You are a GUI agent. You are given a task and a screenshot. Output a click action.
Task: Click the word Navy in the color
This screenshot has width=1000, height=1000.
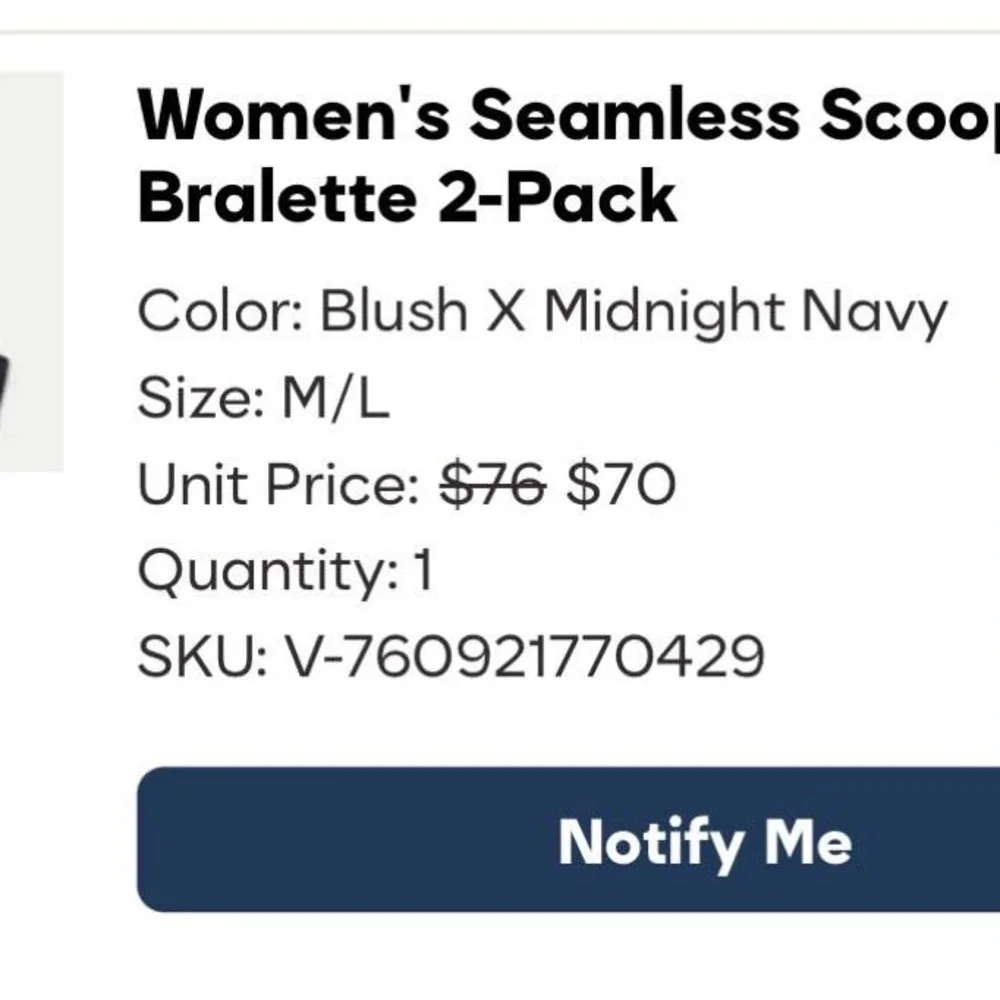[874, 312]
